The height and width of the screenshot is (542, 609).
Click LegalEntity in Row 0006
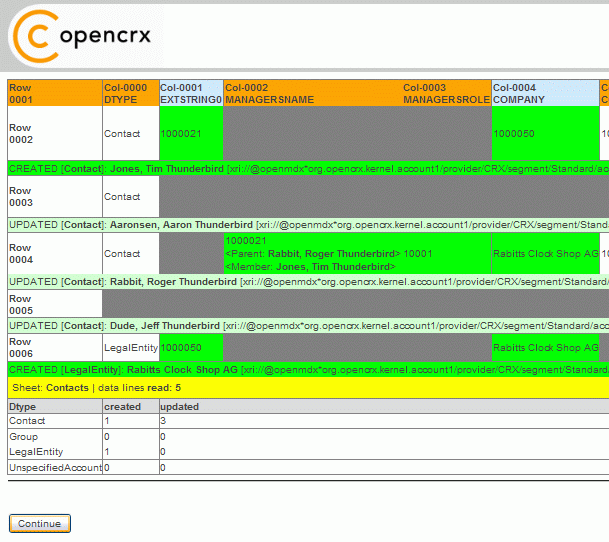click(131, 348)
